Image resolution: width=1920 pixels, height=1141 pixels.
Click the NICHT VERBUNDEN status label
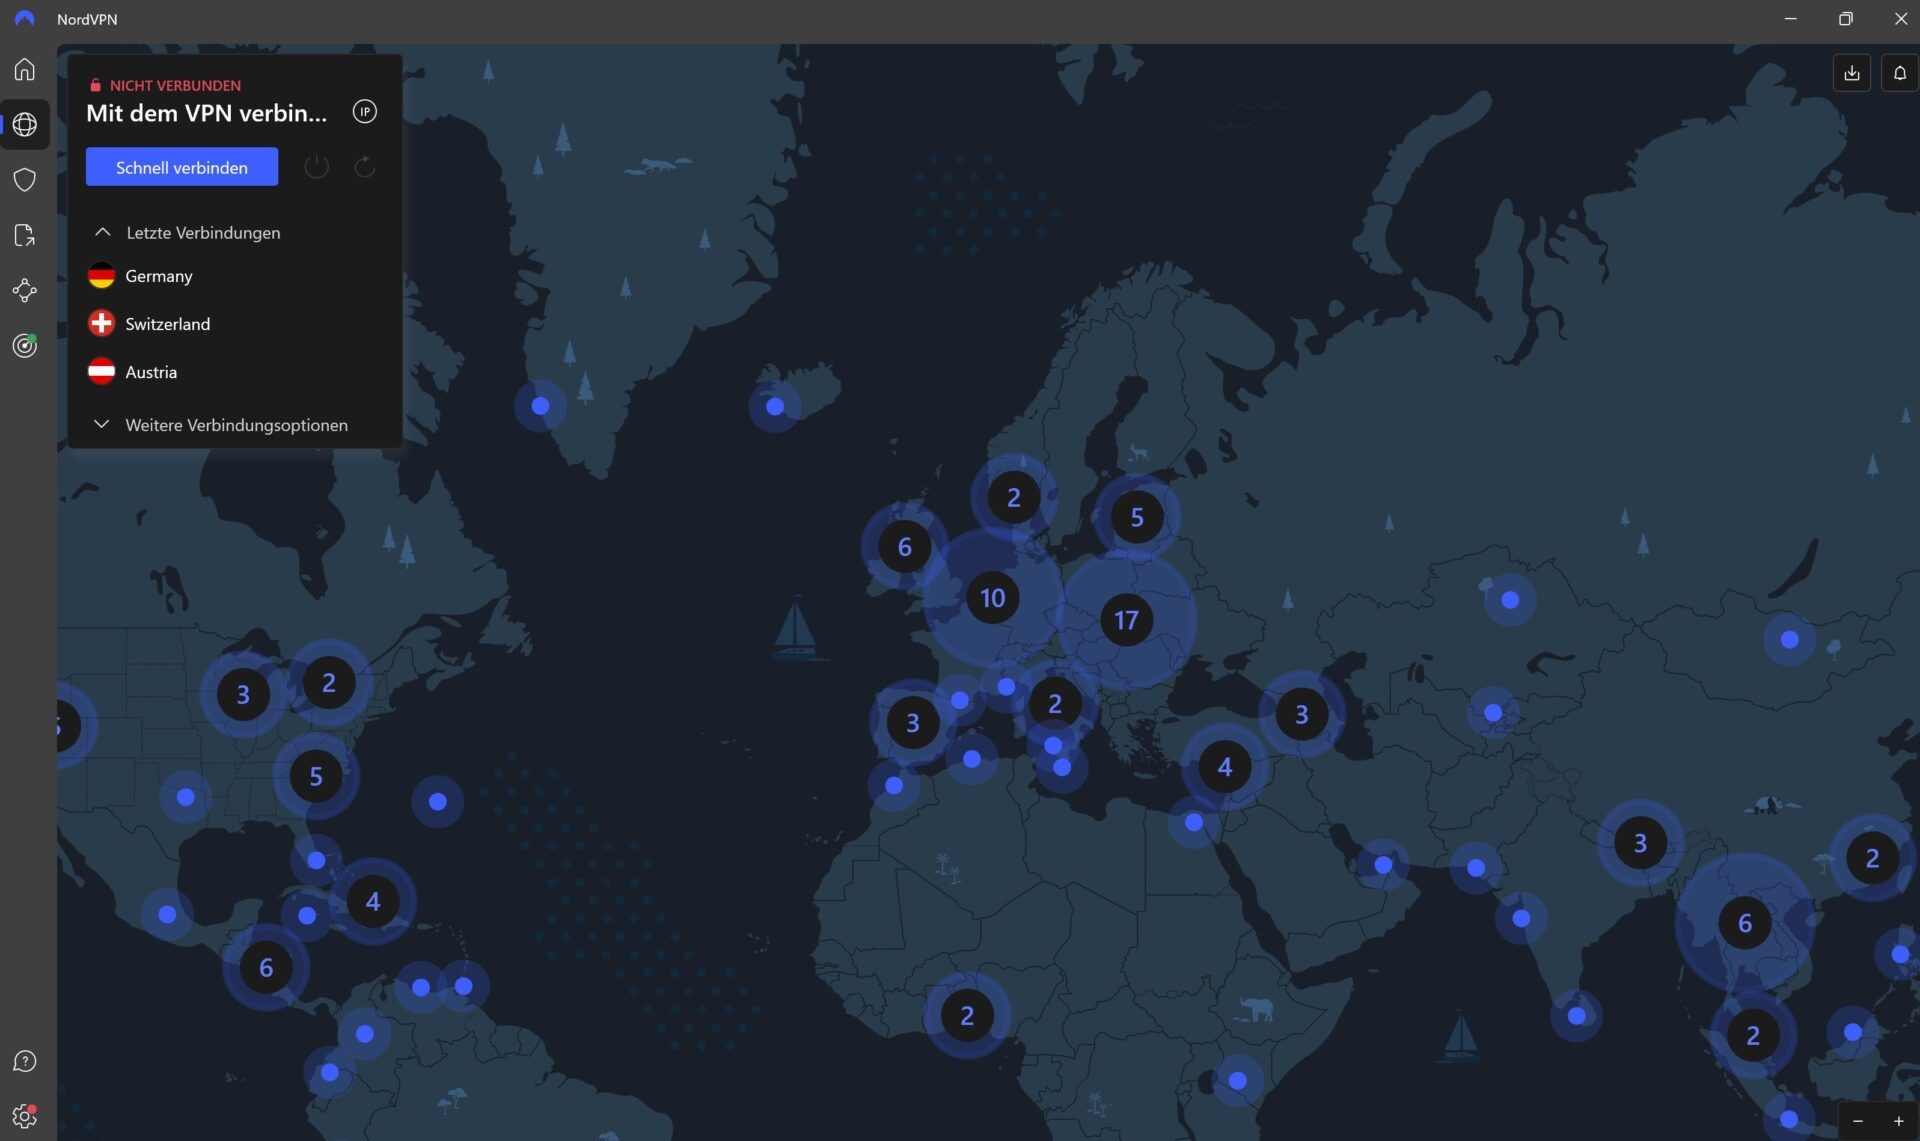175,85
